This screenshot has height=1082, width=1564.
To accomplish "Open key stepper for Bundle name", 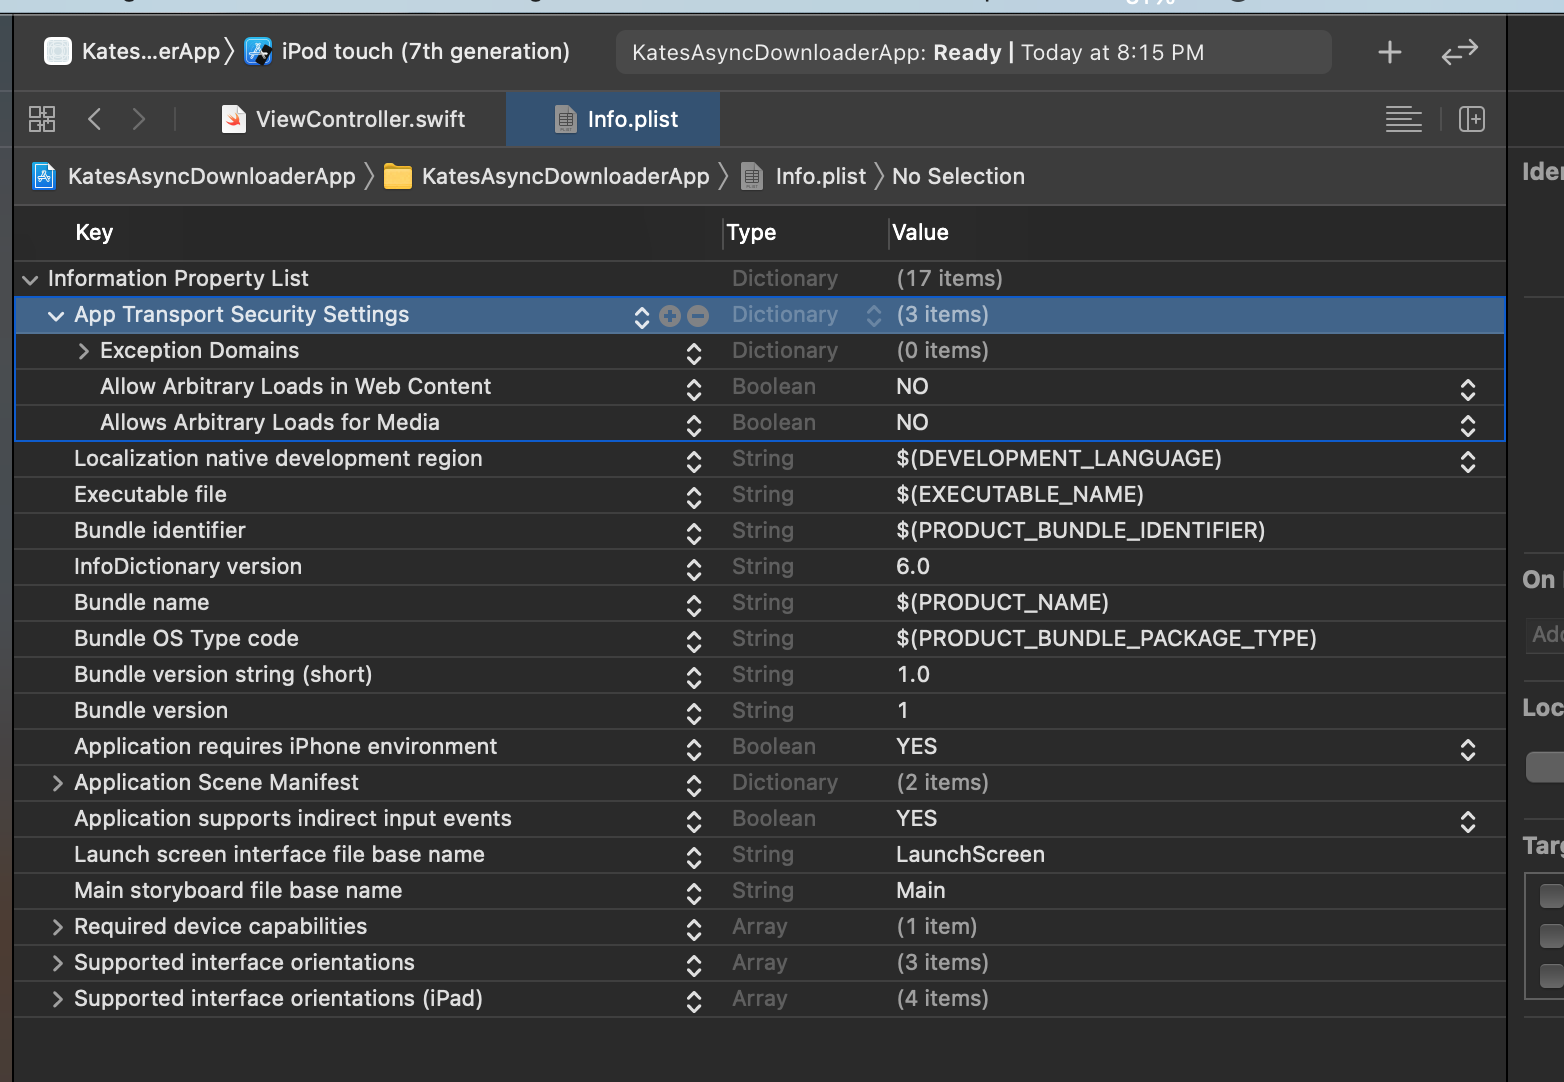I will tap(694, 605).
